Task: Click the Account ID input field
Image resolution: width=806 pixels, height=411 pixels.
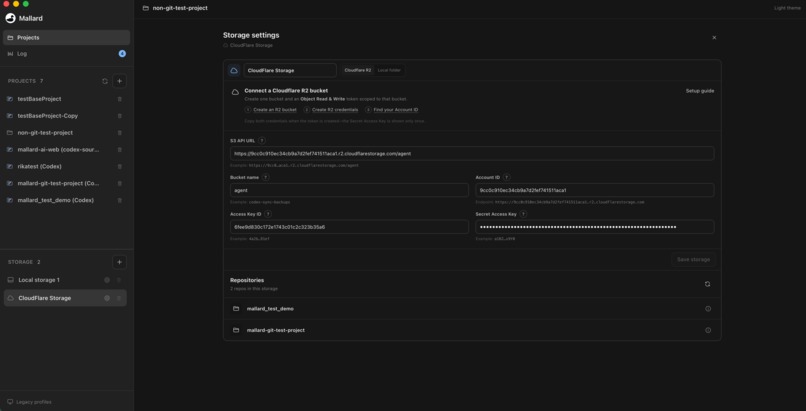Action: [595, 190]
